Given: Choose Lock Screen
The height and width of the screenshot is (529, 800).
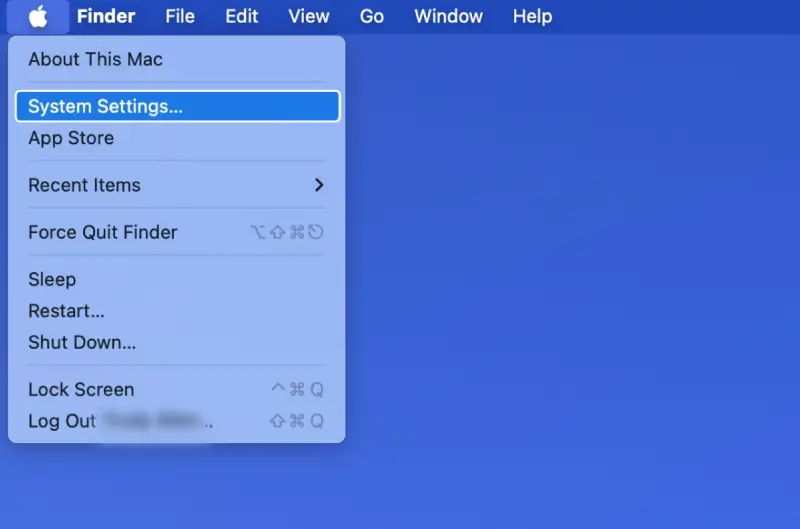Looking at the screenshot, I should [x=177, y=389].
